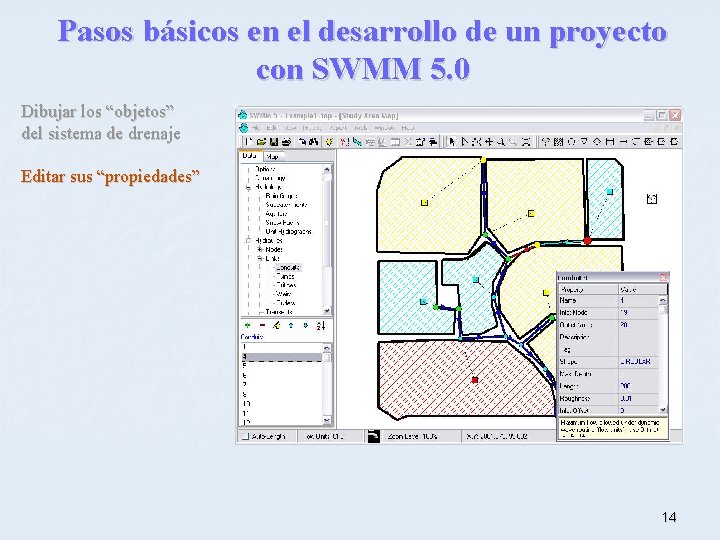Select the Add Flow Divider tool
Viewport: 720px width, 540px height.
click(x=597, y=142)
